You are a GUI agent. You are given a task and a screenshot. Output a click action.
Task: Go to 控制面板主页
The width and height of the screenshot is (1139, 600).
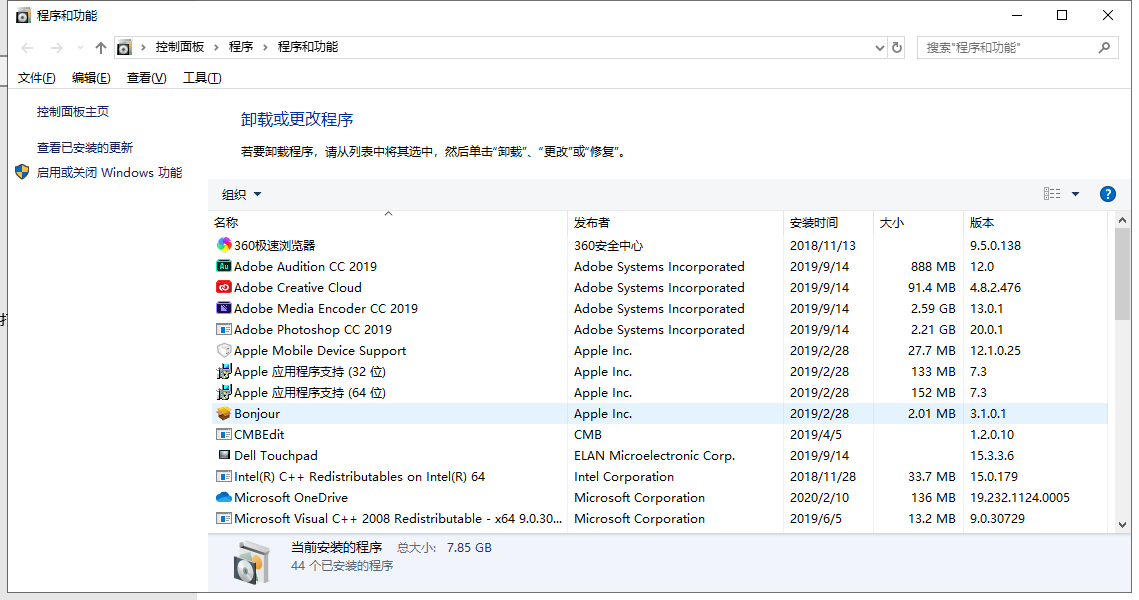(x=73, y=111)
